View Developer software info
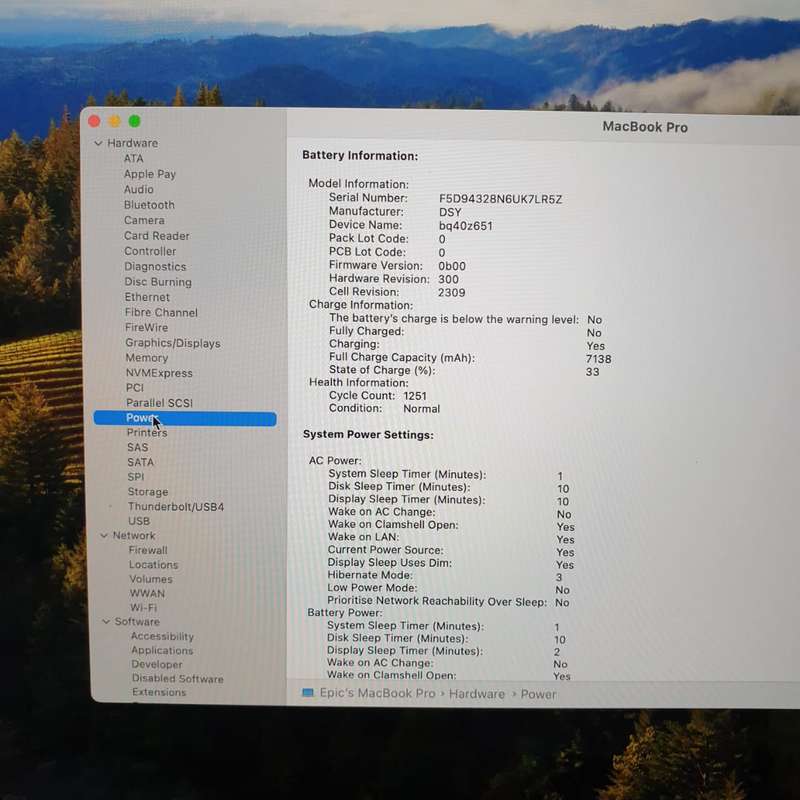Viewport: 800px width, 800px height. point(157,664)
